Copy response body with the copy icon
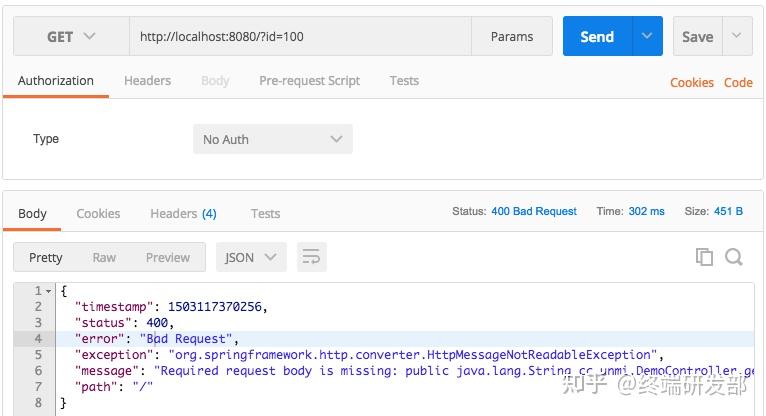Viewport: 766px width, 416px height. [x=704, y=257]
